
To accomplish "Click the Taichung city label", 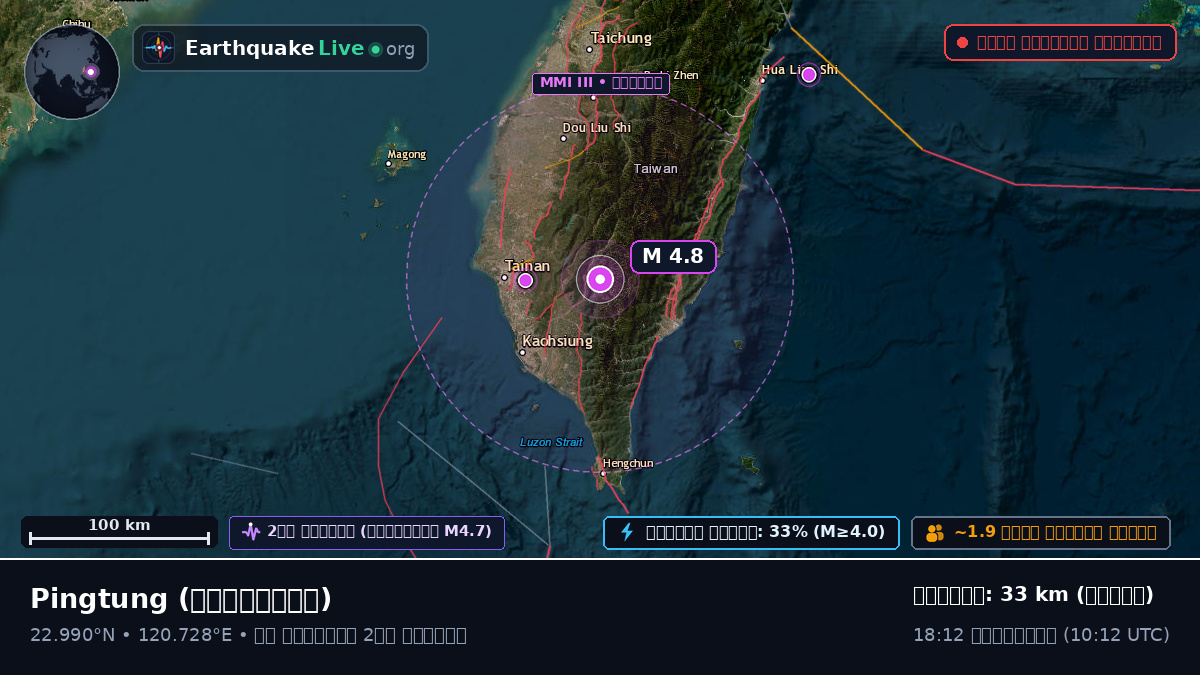I will (621, 38).
